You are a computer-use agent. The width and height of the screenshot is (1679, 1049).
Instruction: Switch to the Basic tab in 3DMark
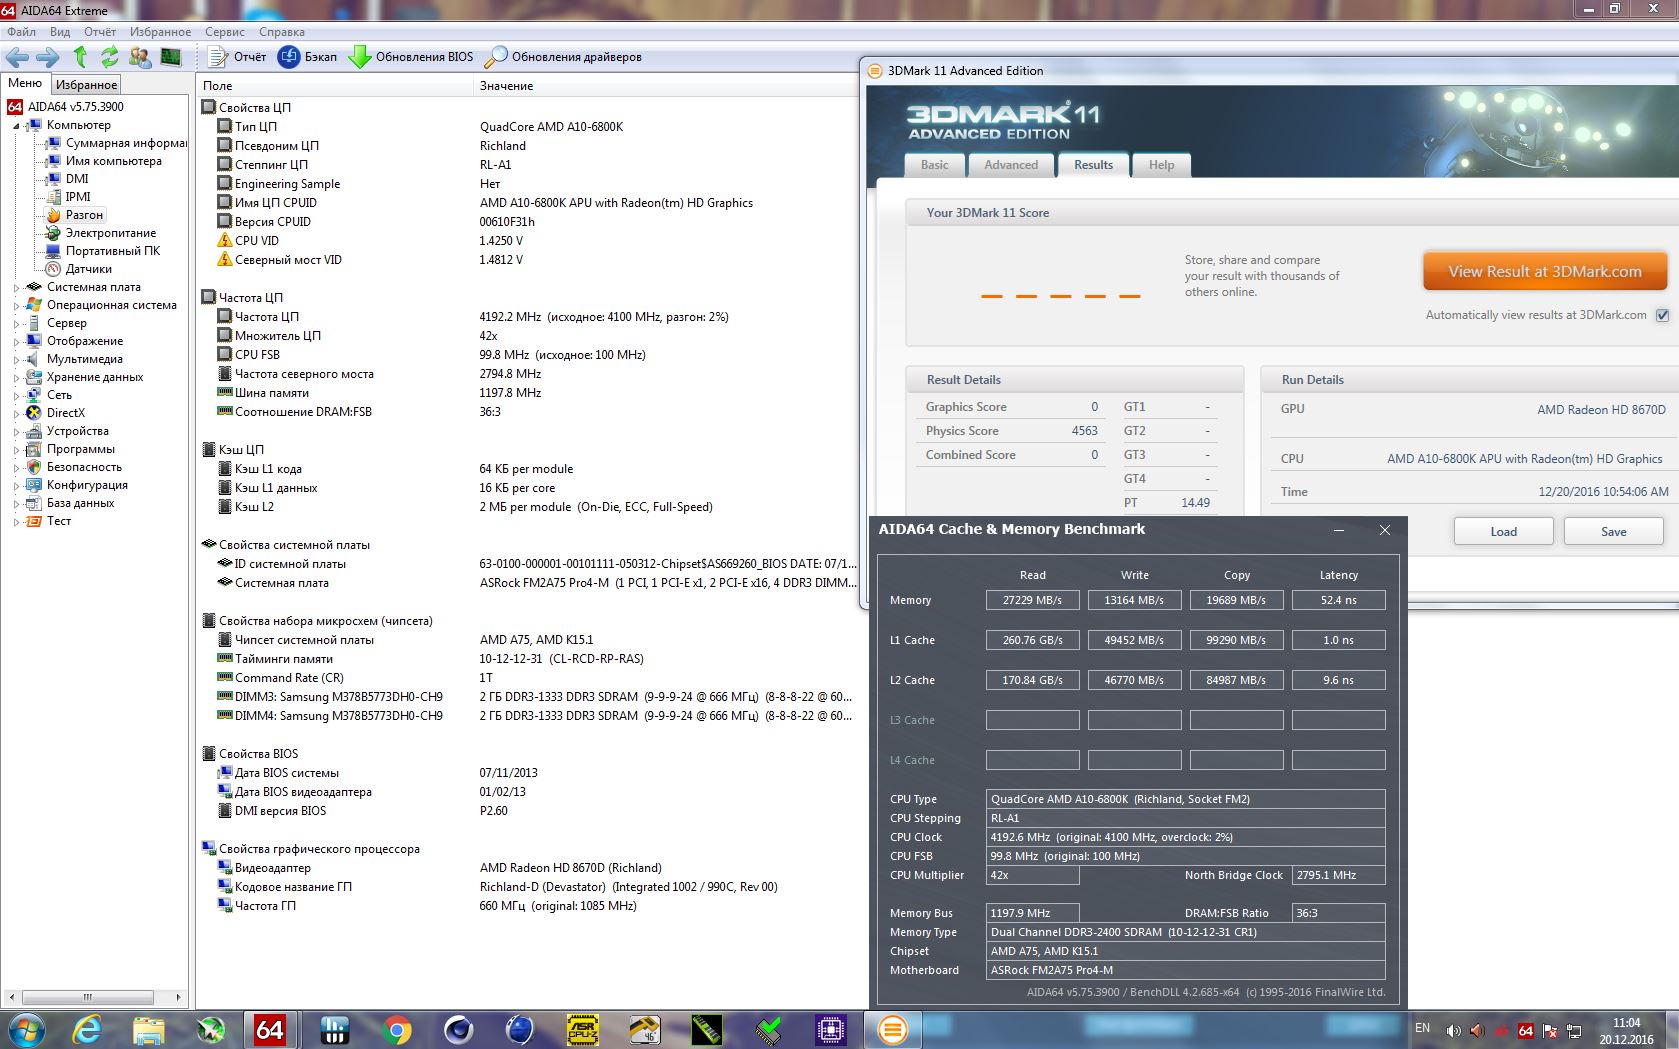pos(935,165)
